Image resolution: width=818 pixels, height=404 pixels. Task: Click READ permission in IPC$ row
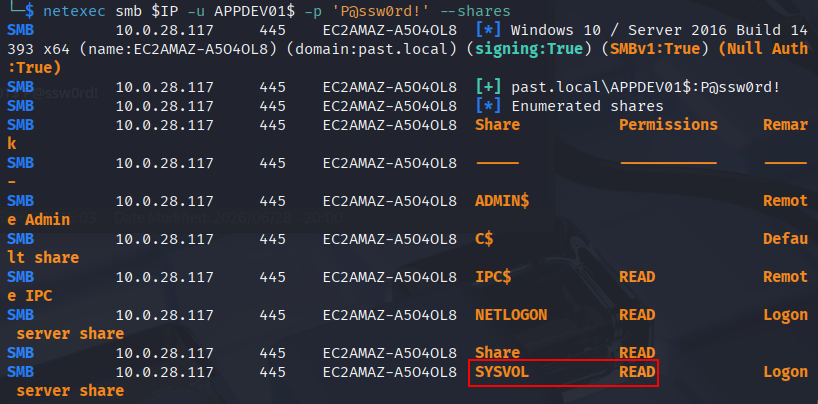(637, 277)
